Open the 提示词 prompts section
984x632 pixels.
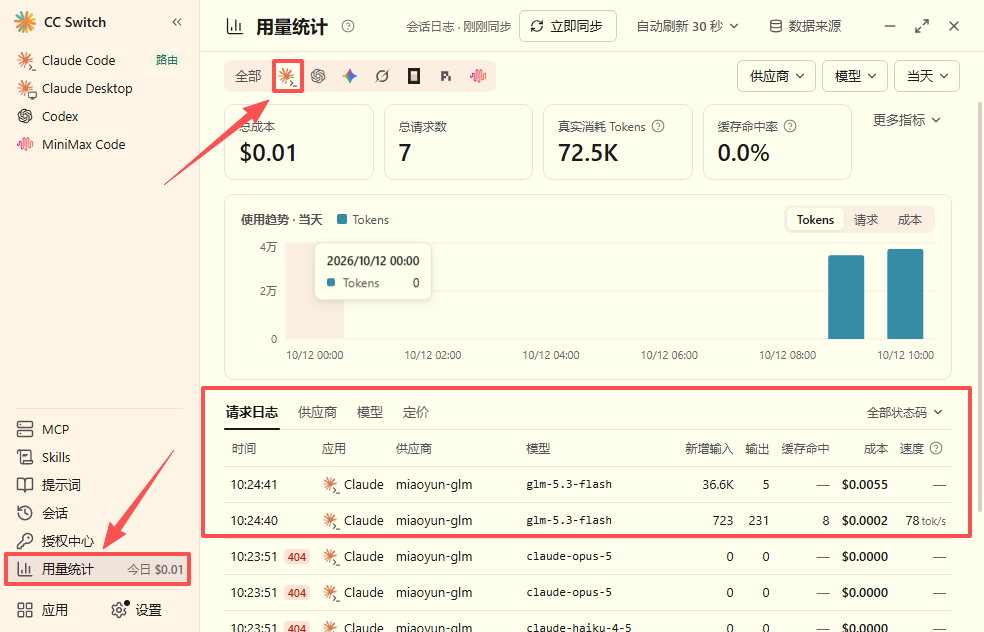coord(61,485)
